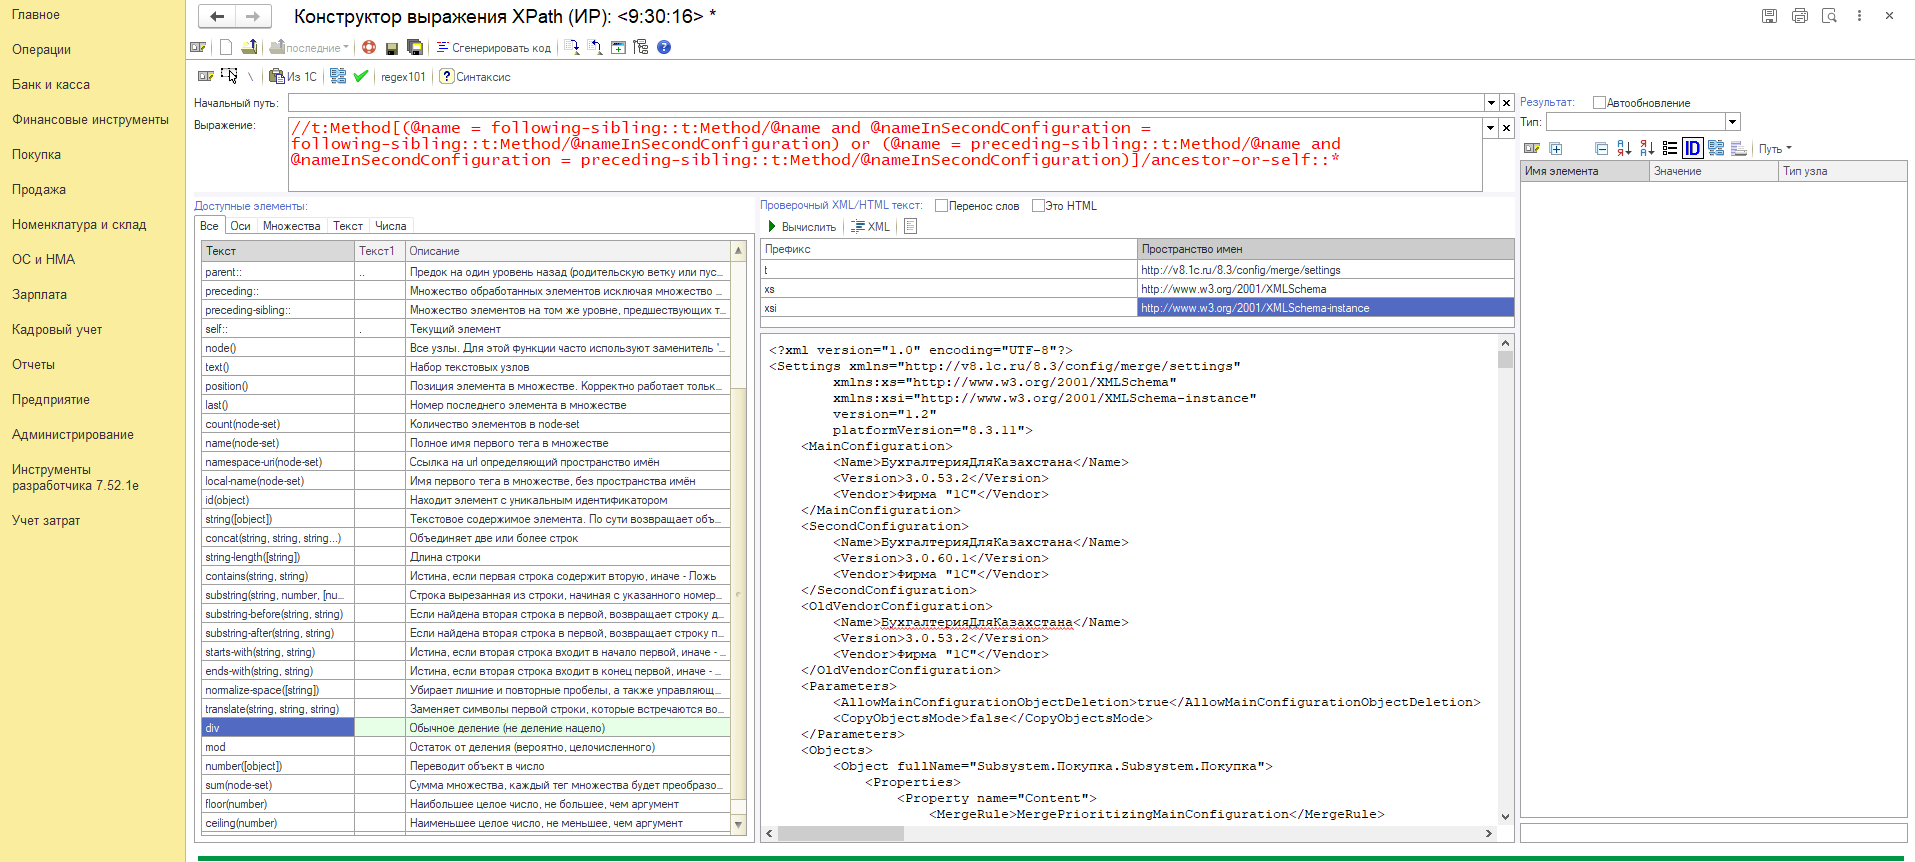Click the Имя элемента column header

point(1584,171)
